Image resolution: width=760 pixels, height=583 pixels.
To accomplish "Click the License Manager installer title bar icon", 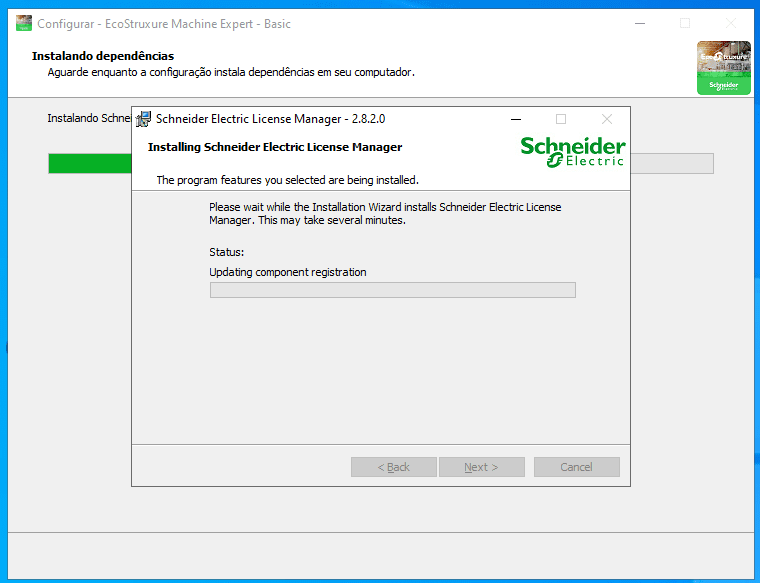I will pyautogui.click(x=143, y=119).
